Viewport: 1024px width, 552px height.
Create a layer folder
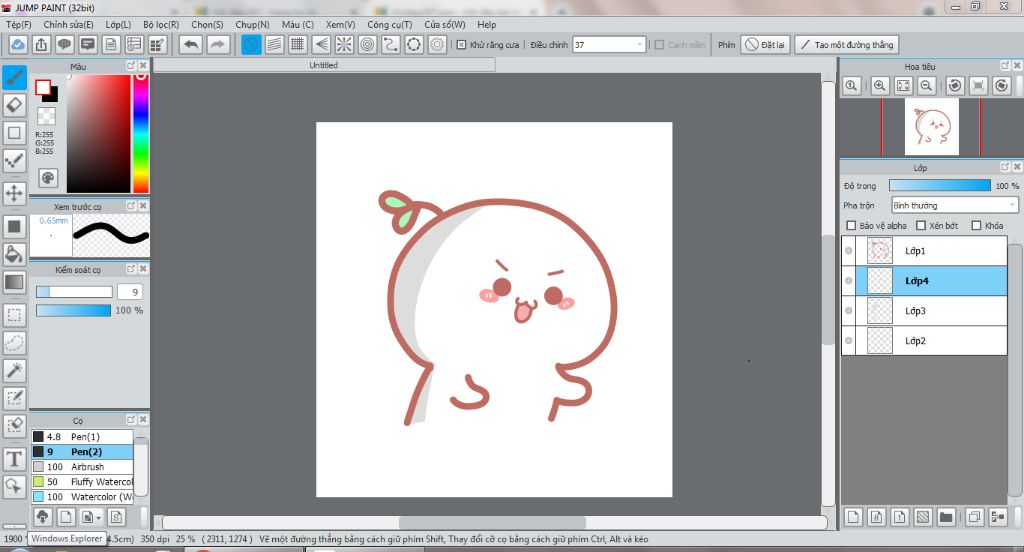(x=946, y=517)
